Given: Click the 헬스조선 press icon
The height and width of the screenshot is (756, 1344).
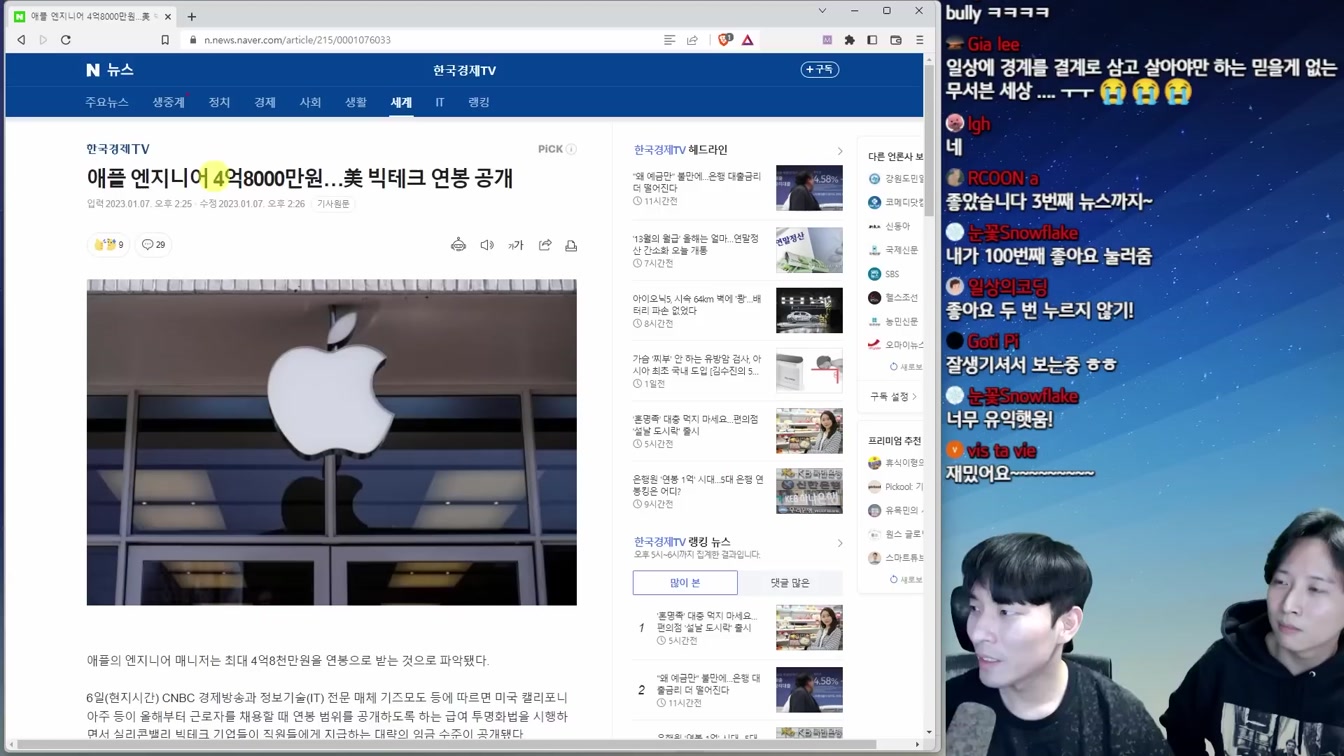Looking at the screenshot, I should (x=874, y=298).
